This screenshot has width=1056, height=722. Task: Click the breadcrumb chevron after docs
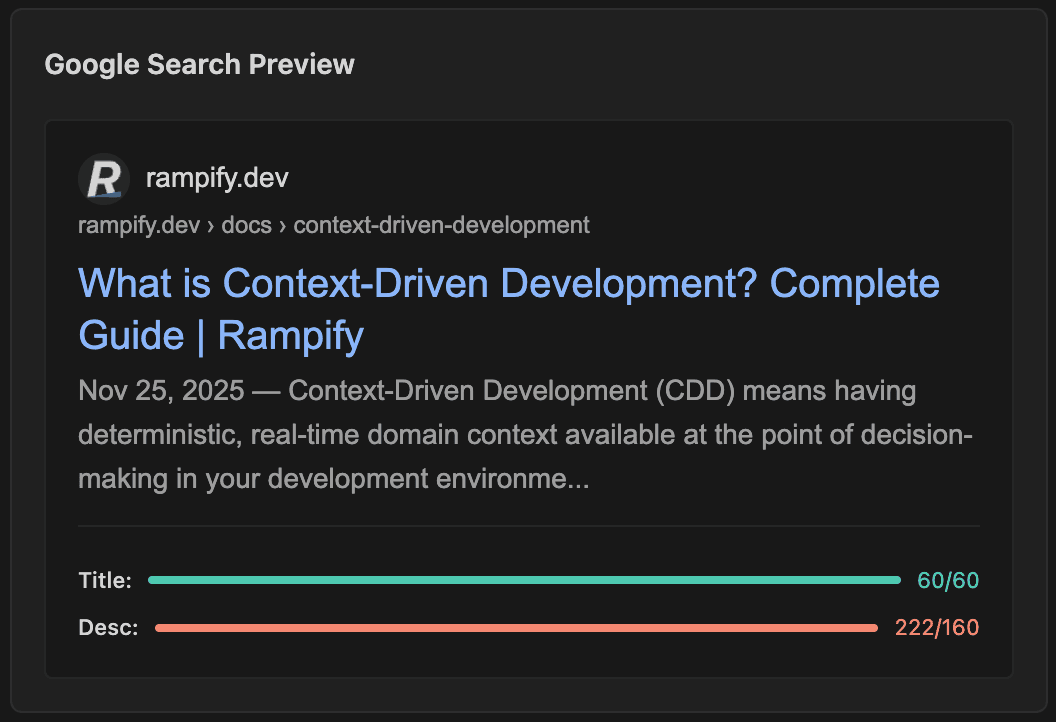click(283, 225)
